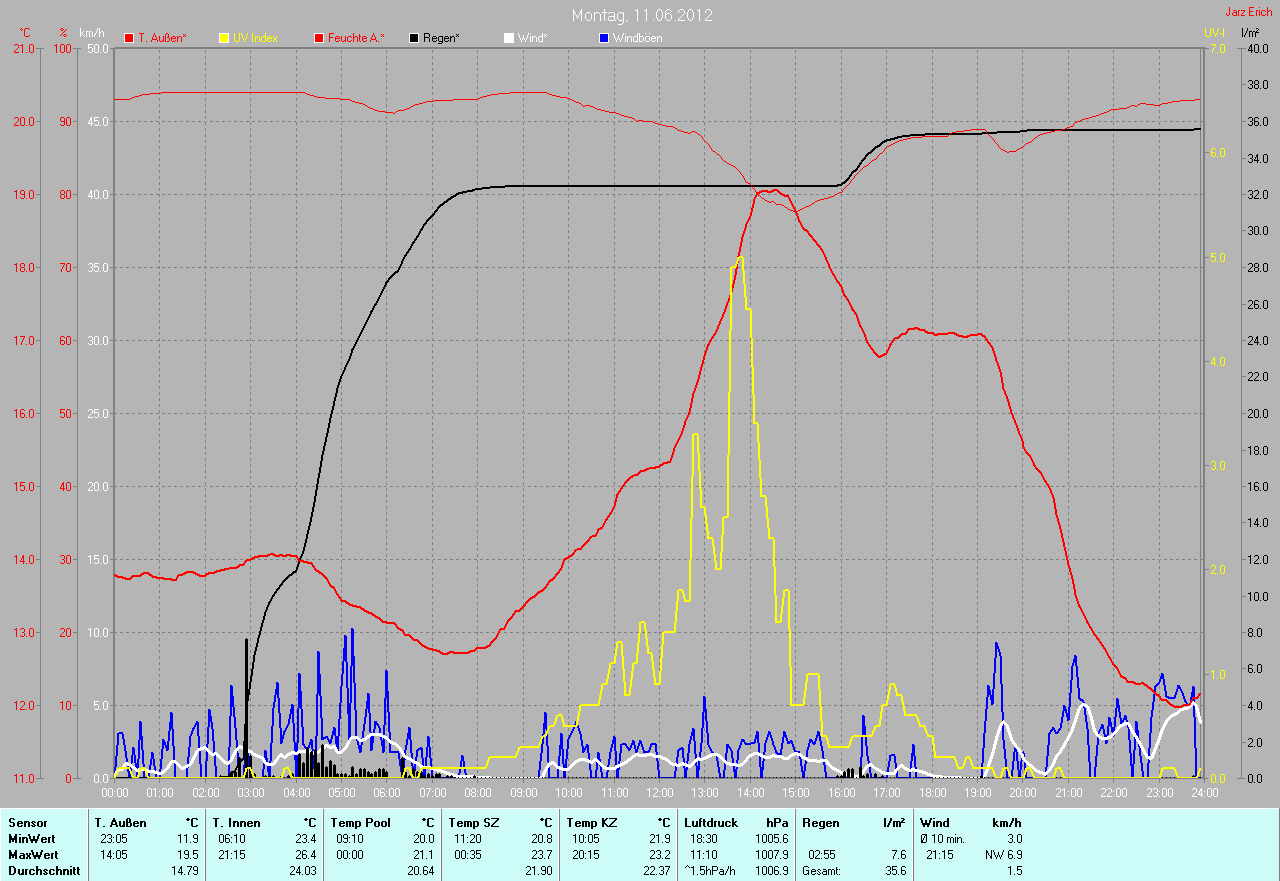Click Temp SZ minimum value "20.8"
1280x881 pixels.
click(x=541, y=839)
